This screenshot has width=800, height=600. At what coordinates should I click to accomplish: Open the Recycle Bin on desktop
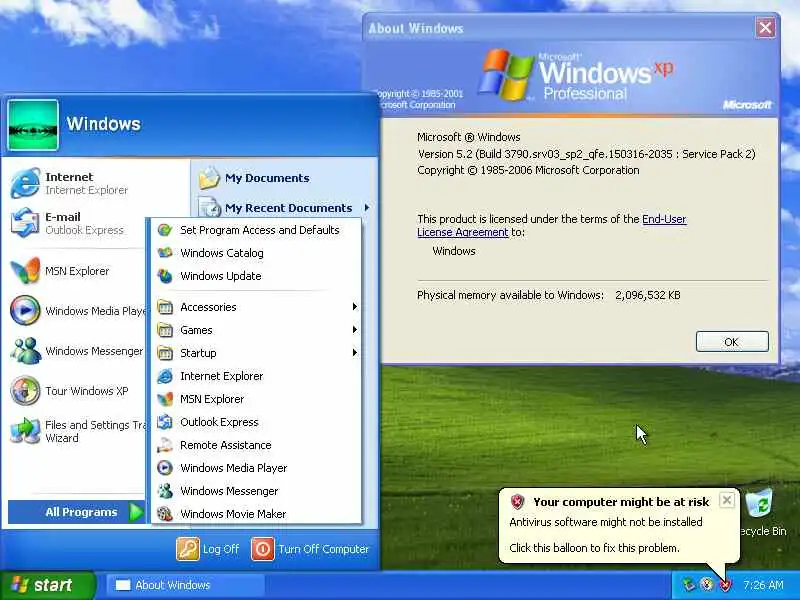[760, 504]
